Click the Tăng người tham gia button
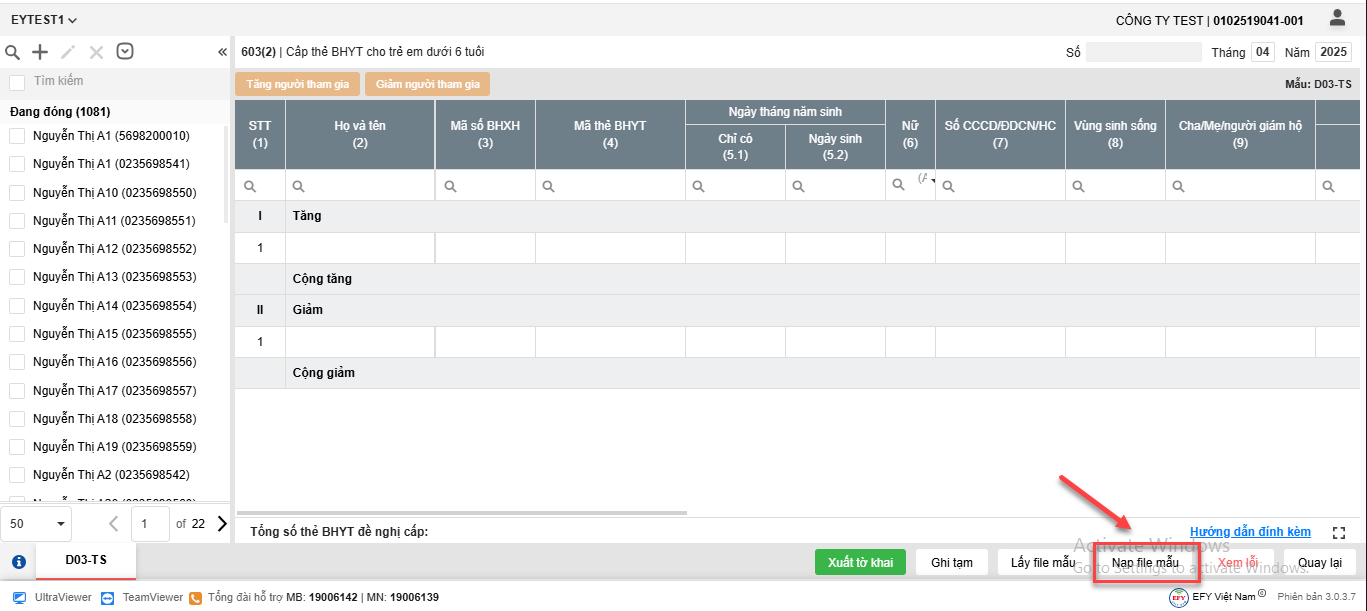This screenshot has height=611, width=1367. pyautogui.click(x=297, y=84)
